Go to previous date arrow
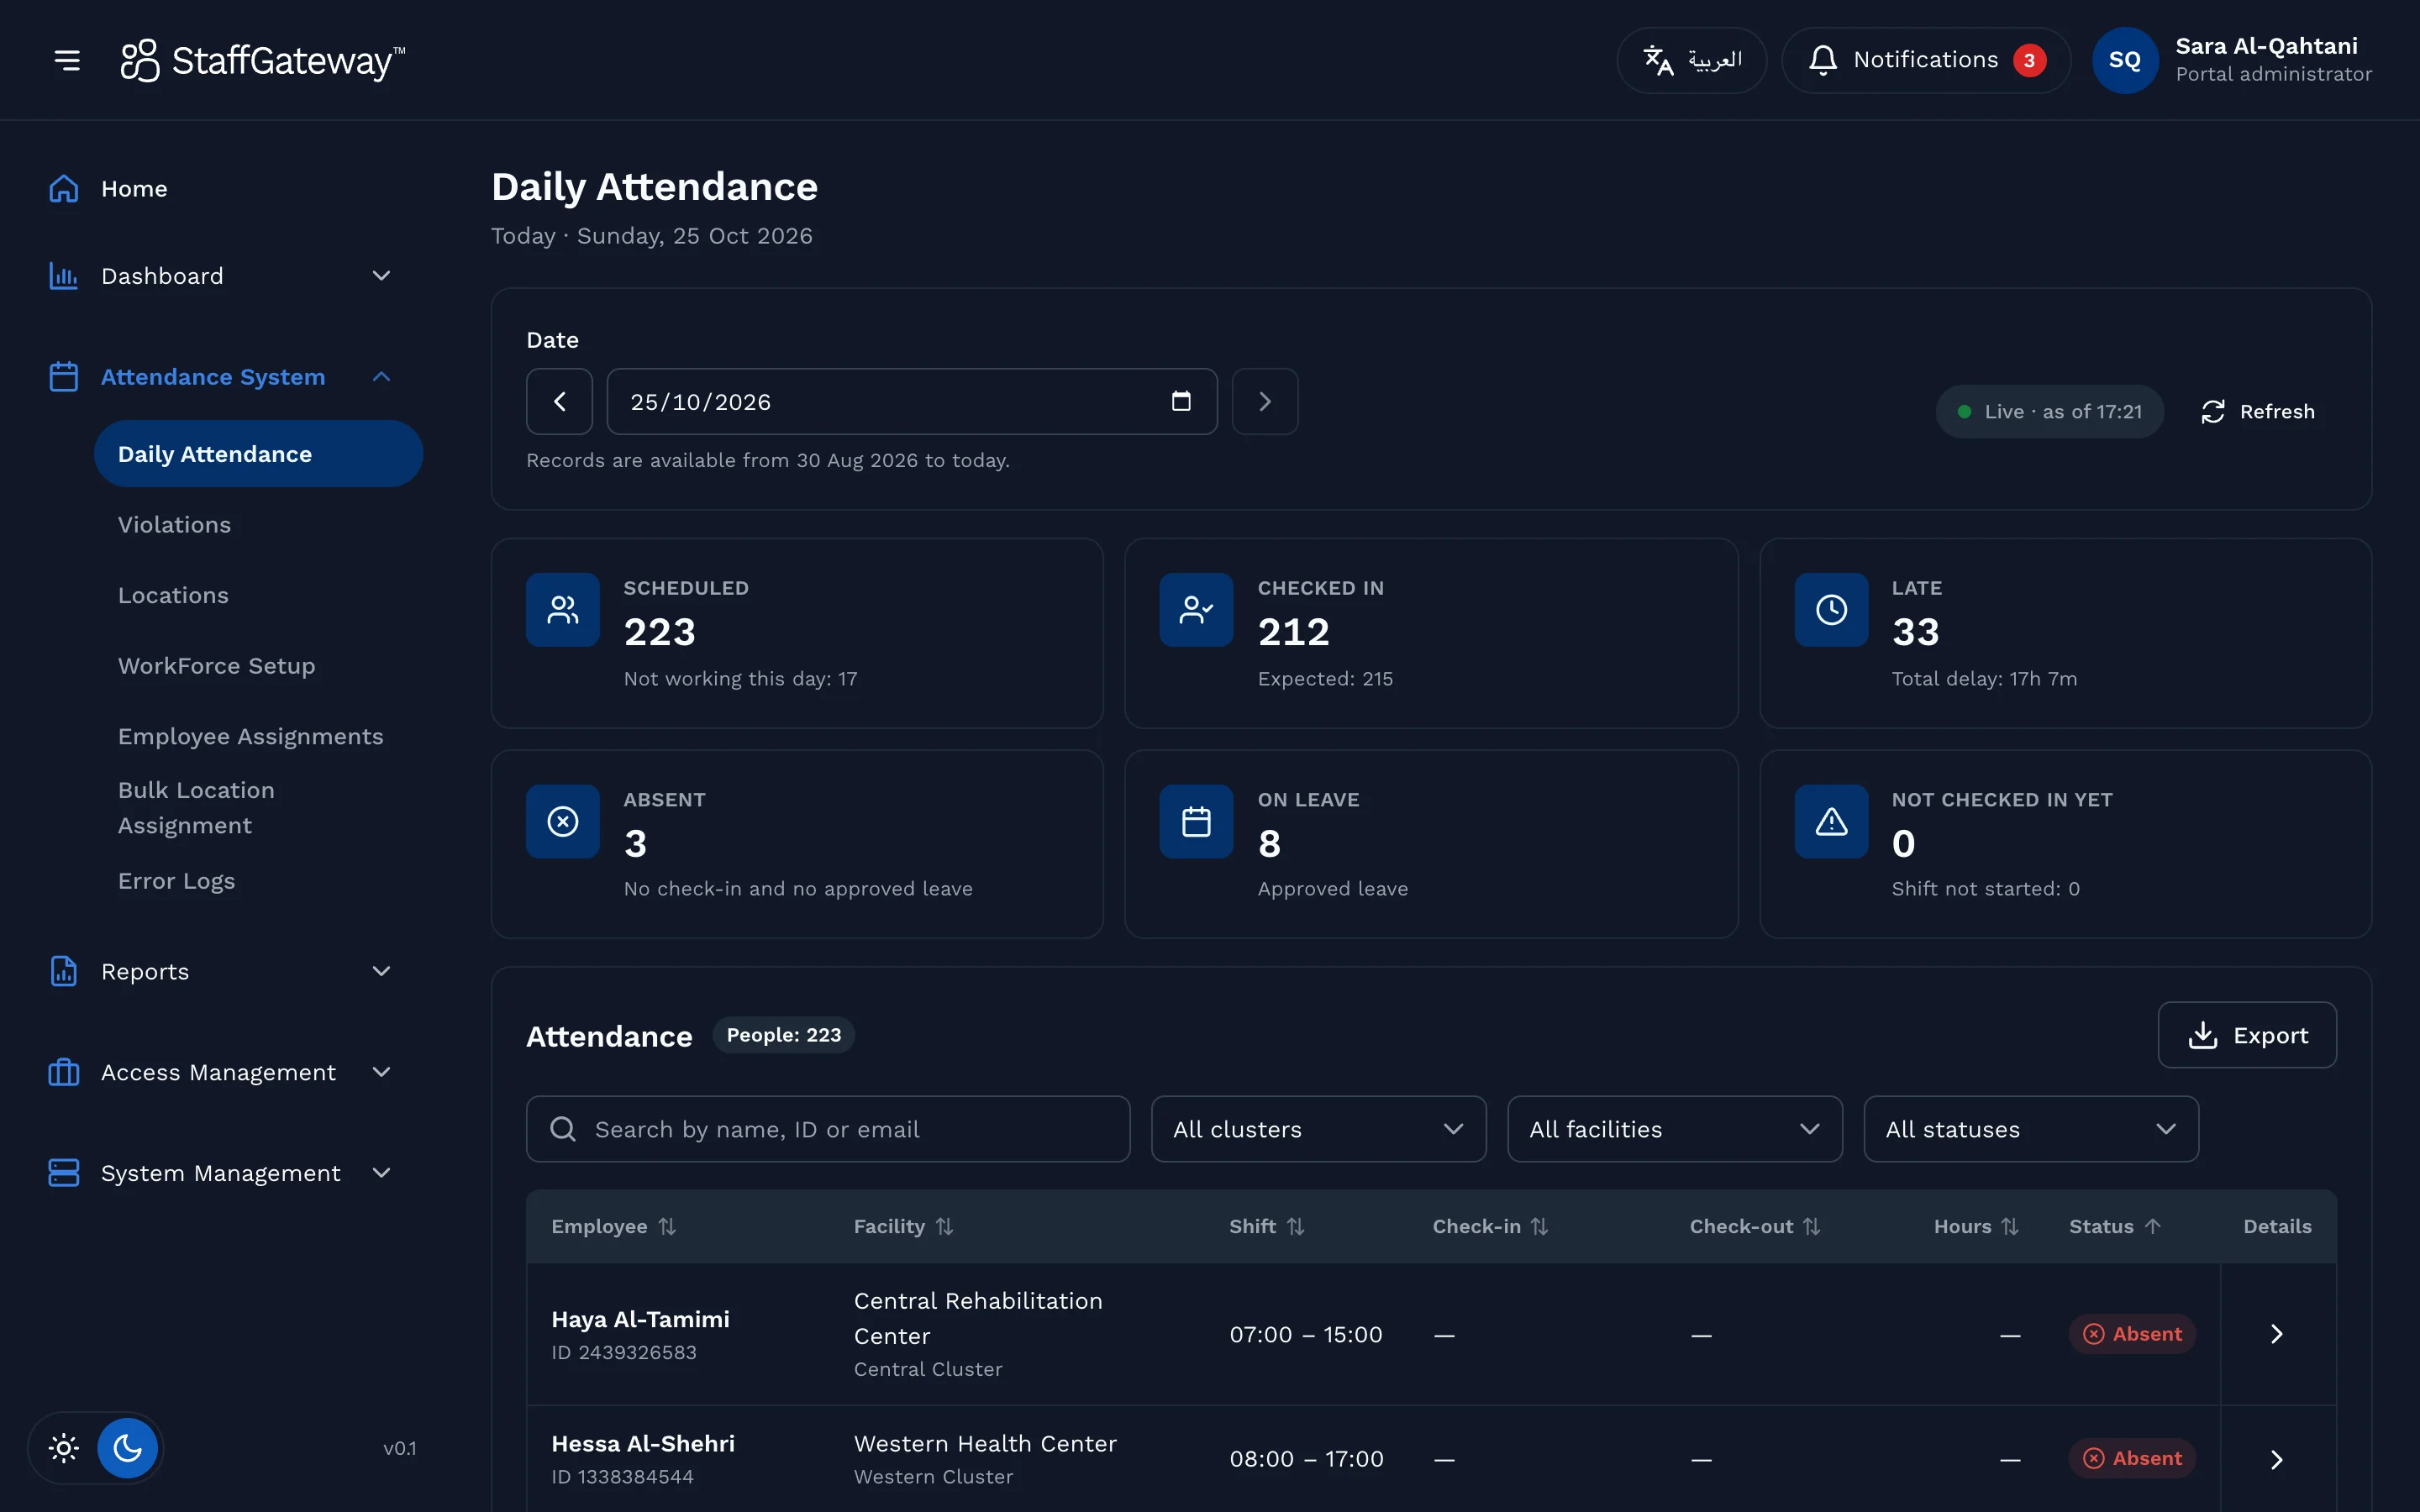The width and height of the screenshot is (2420, 1512). pos(559,402)
